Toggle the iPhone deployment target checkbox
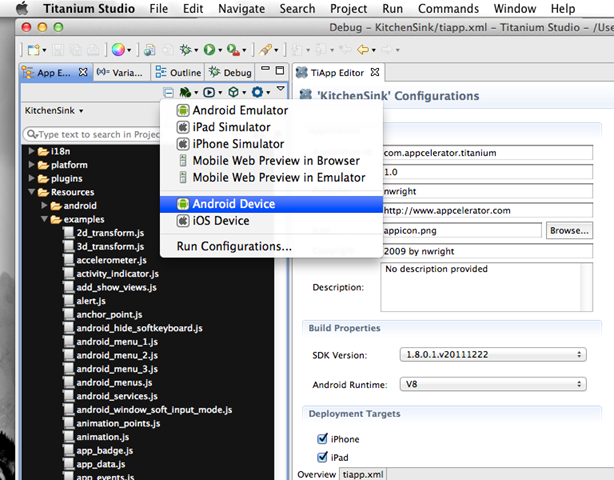This screenshot has width=614, height=480. pyautogui.click(x=323, y=439)
